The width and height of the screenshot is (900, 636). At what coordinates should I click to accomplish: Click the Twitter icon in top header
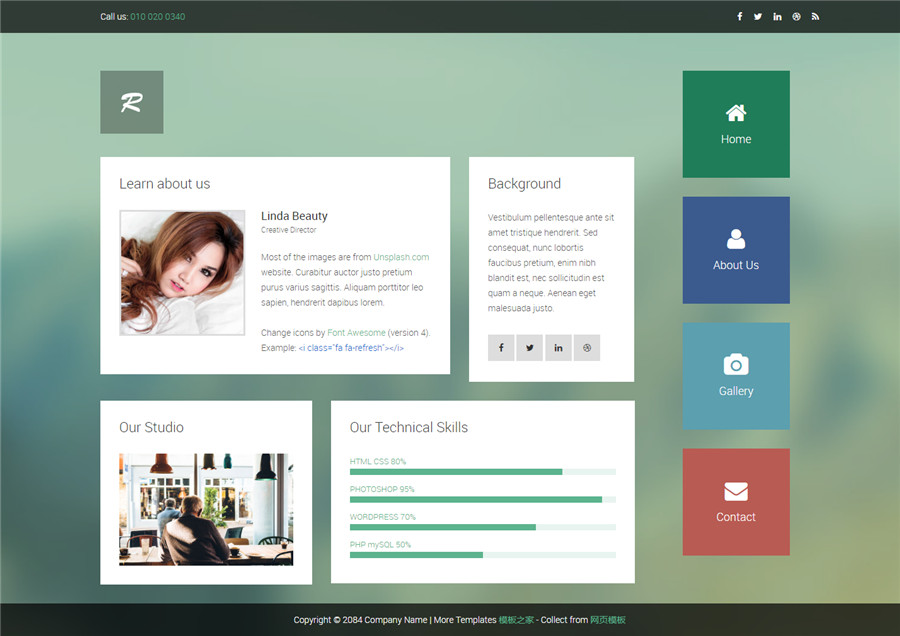pyautogui.click(x=758, y=16)
